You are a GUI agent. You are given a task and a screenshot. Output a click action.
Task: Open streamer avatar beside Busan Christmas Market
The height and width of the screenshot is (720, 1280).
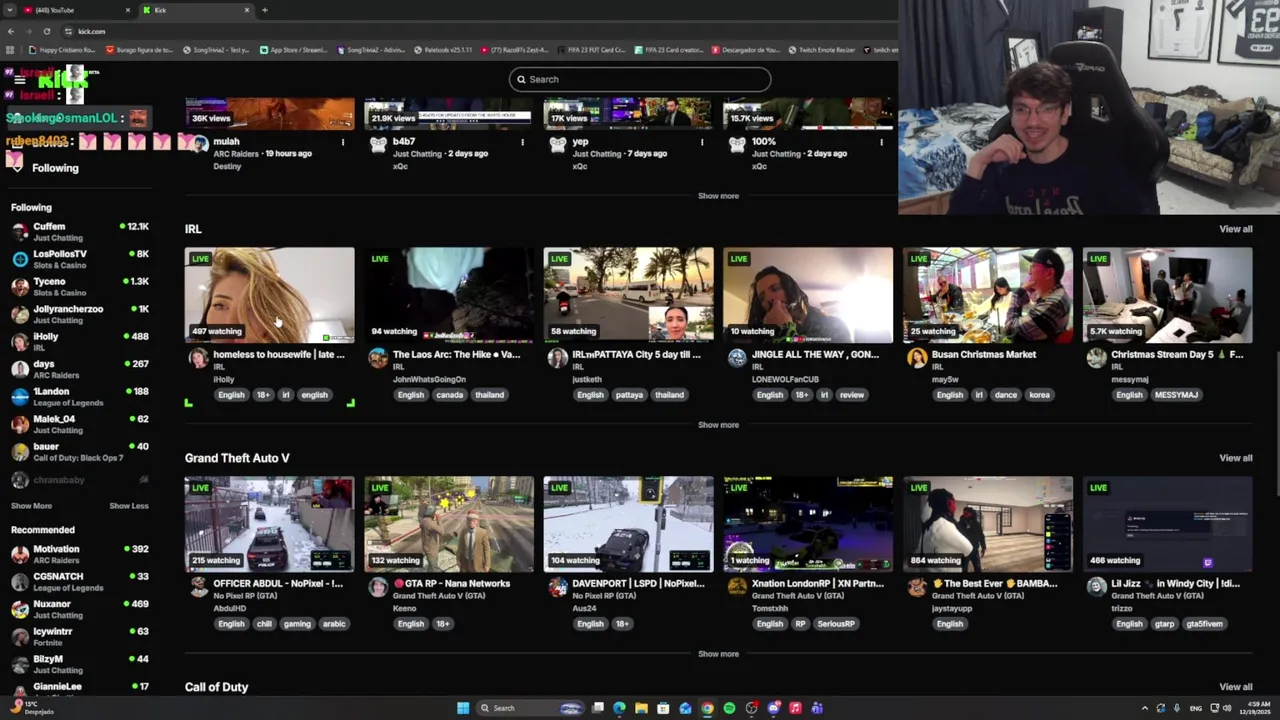917,358
